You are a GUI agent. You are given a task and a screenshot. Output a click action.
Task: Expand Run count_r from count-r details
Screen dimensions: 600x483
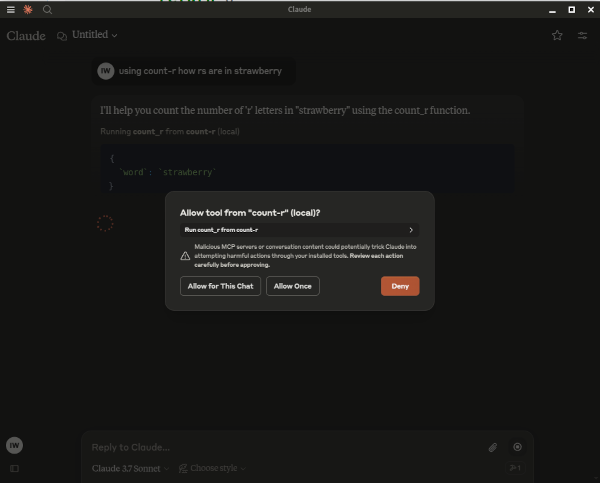300,230
